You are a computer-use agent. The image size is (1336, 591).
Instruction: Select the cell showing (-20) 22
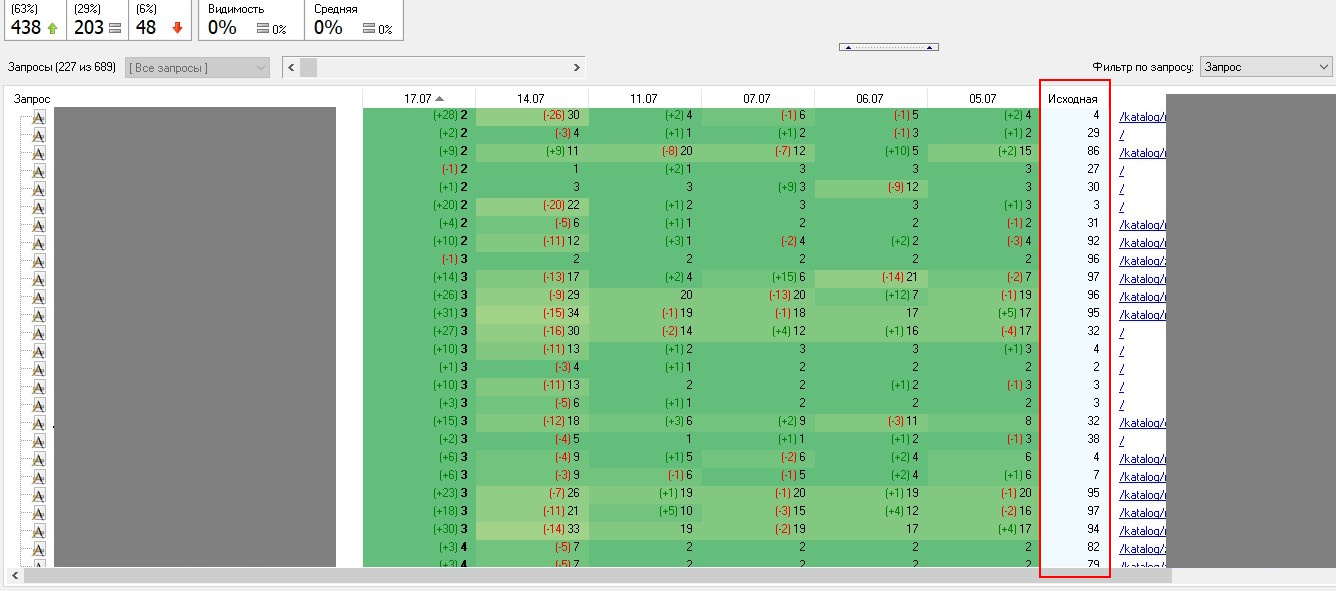tap(532, 206)
